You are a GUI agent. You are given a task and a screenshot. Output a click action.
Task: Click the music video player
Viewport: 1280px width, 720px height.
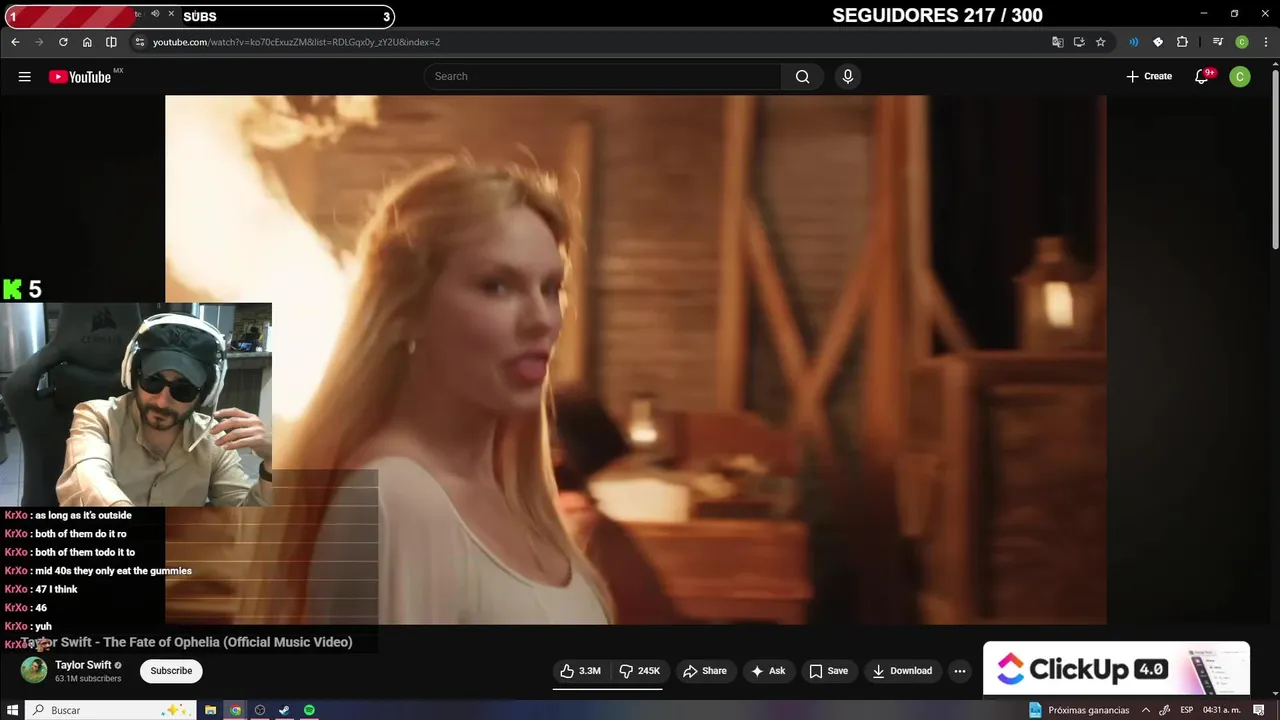[x=636, y=360]
